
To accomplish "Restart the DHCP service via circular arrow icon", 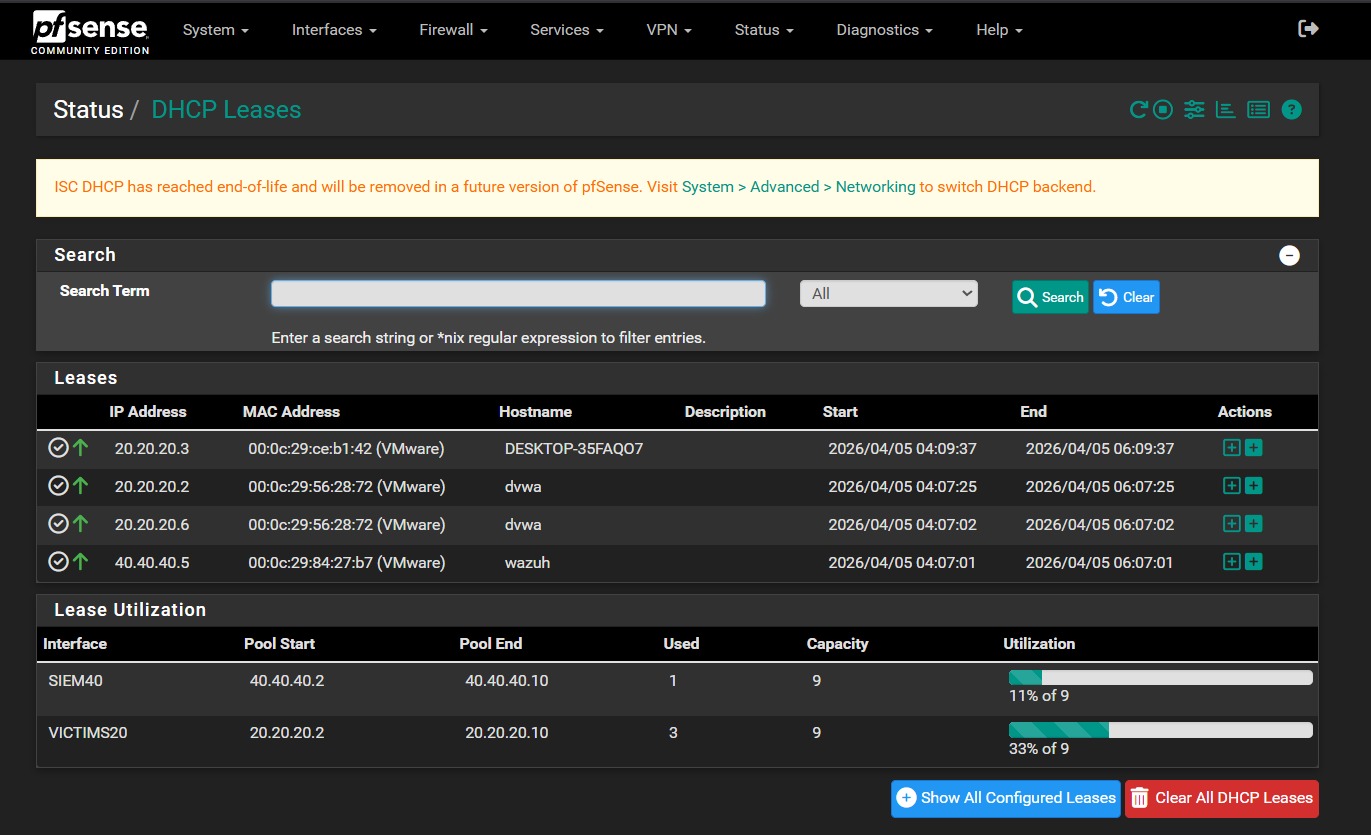I will coord(1138,110).
